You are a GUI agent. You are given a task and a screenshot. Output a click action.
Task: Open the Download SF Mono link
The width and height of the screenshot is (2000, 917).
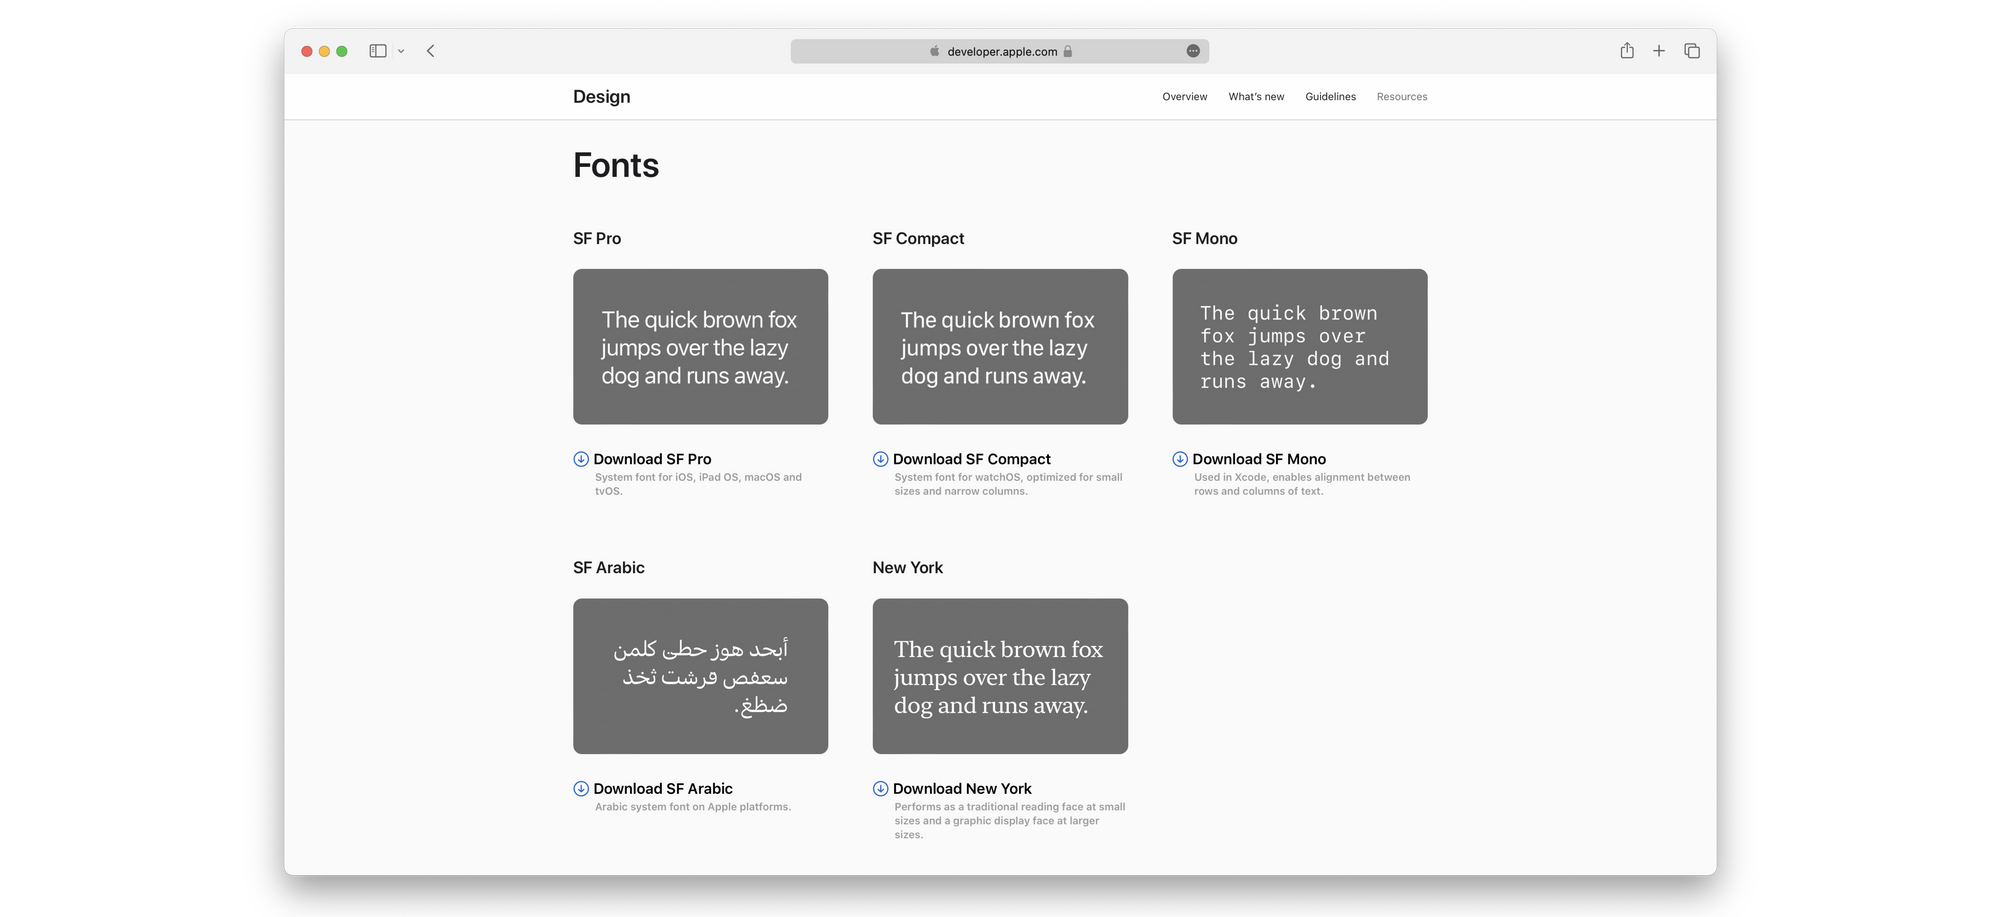coord(1259,459)
